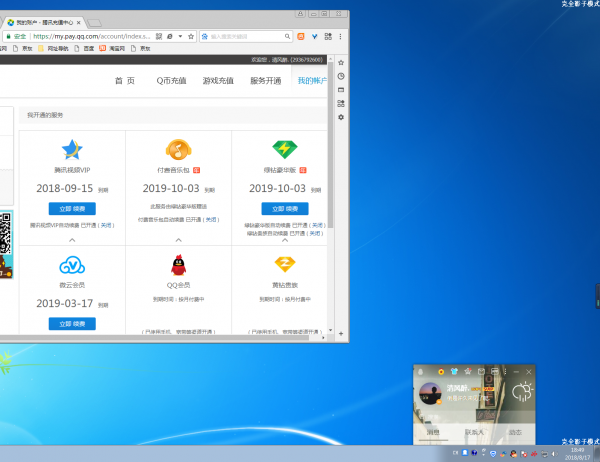Click the browser search input field

pos(245,36)
